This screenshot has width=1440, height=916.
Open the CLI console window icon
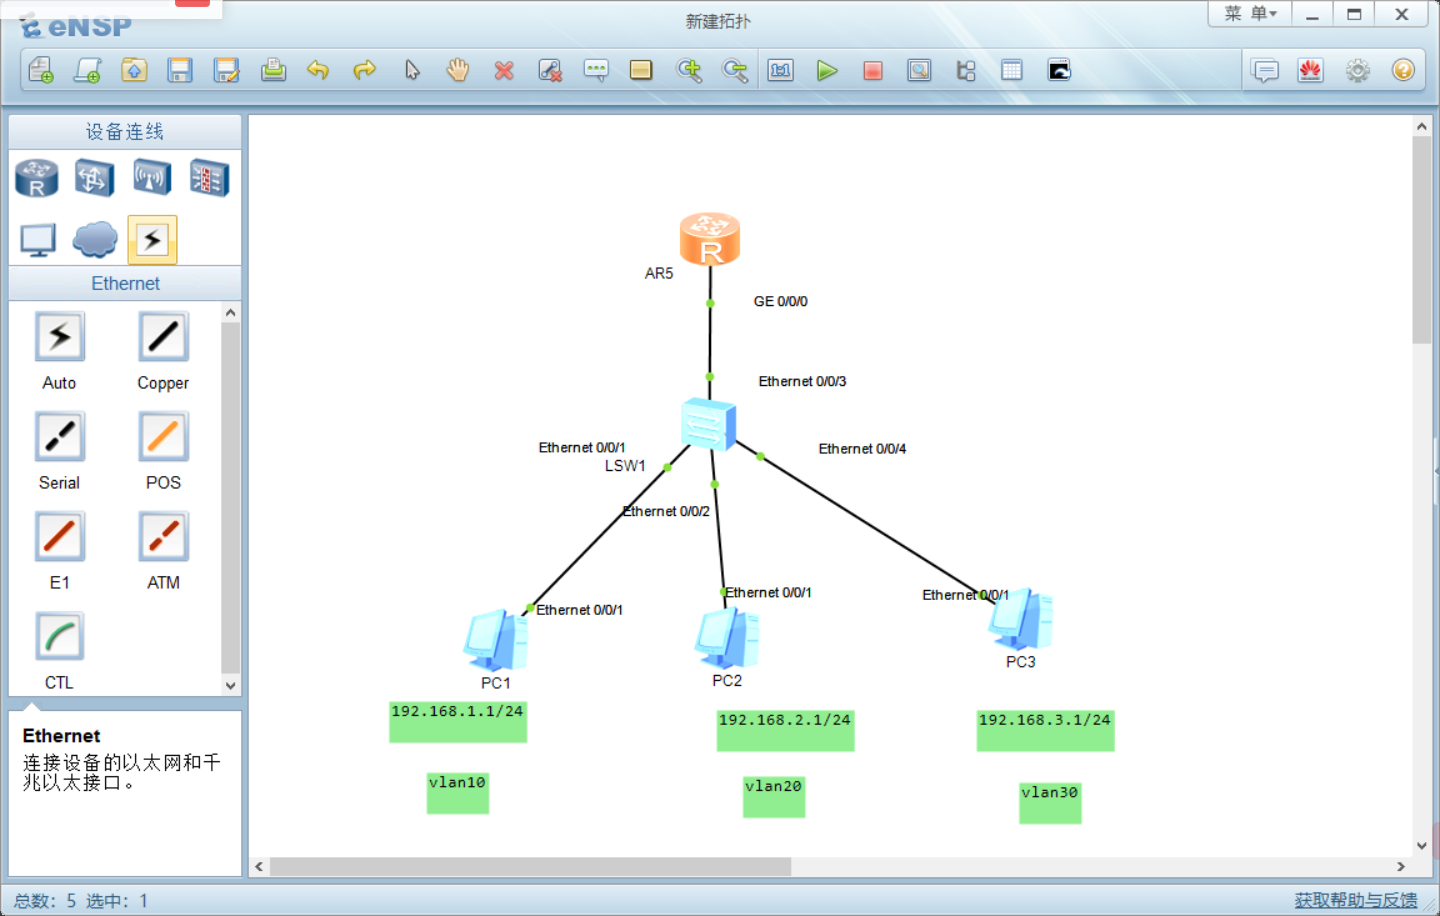(x=1059, y=70)
